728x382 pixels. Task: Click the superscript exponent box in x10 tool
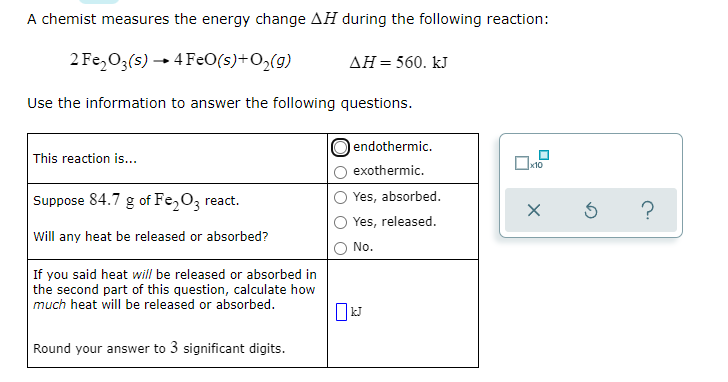pos(544,155)
